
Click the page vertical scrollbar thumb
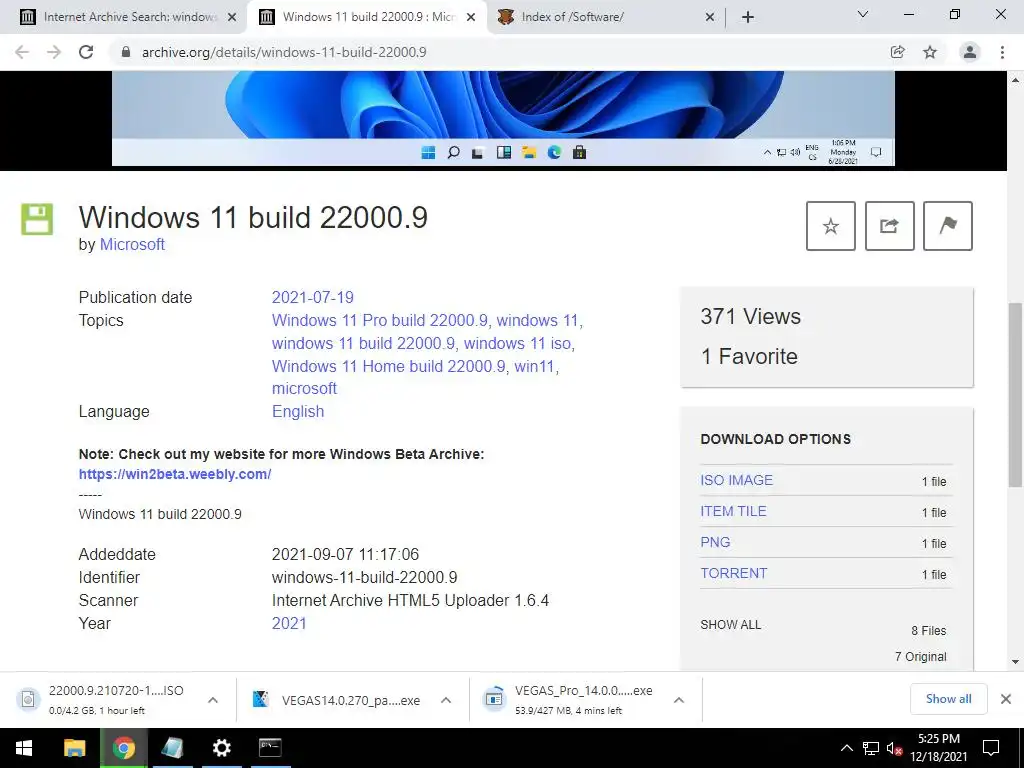(1015, 394)
